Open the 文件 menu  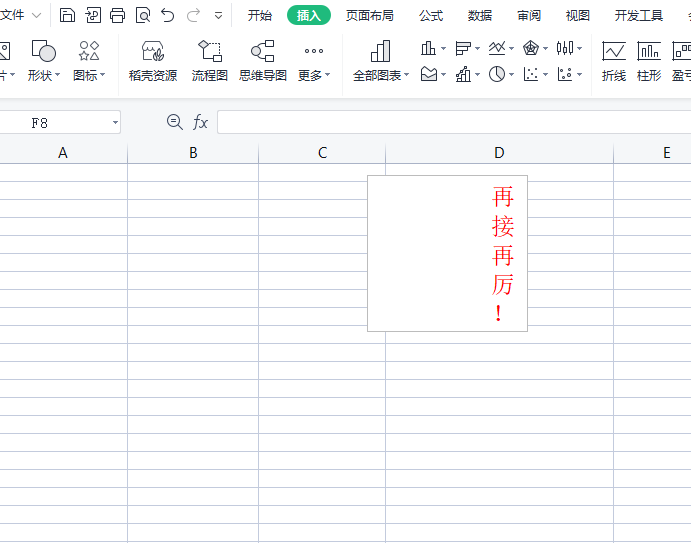tap(20, 15)
